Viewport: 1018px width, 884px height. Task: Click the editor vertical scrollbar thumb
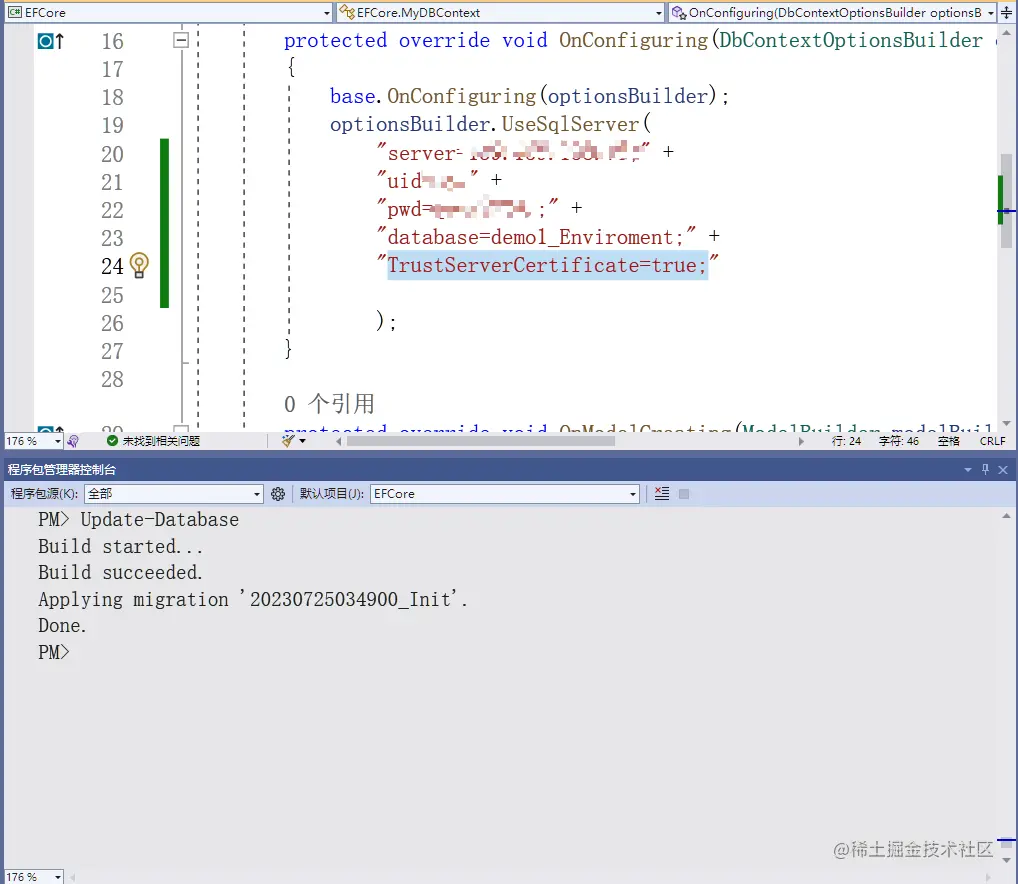[1006, 201]
